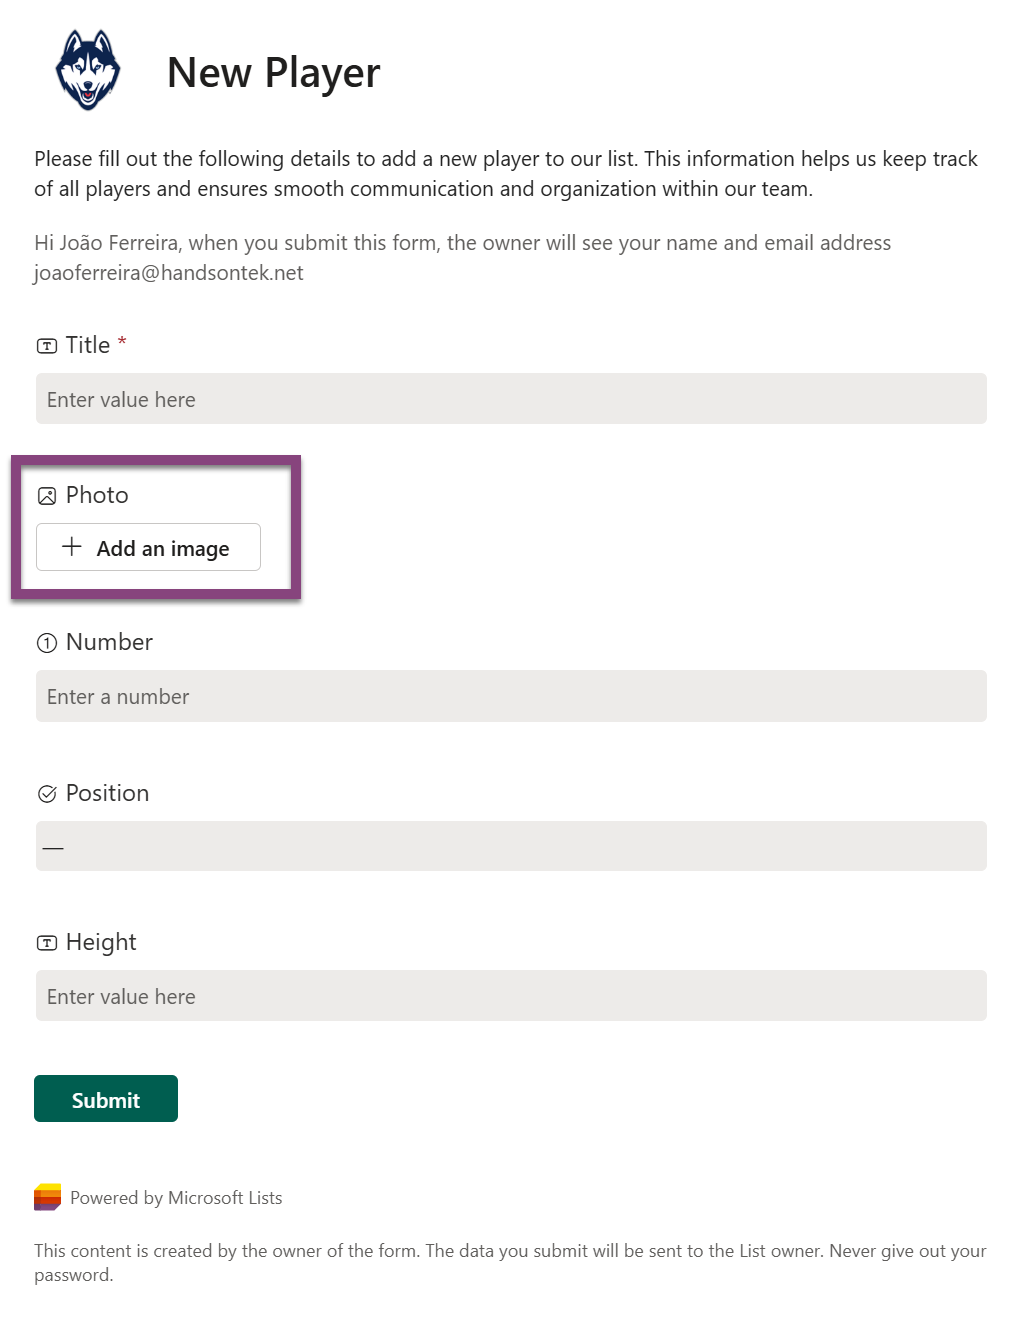This screenshot has height=1321, width=1023.
Task: Click the text icon beside Title label
Action: (x=47, y=346)
